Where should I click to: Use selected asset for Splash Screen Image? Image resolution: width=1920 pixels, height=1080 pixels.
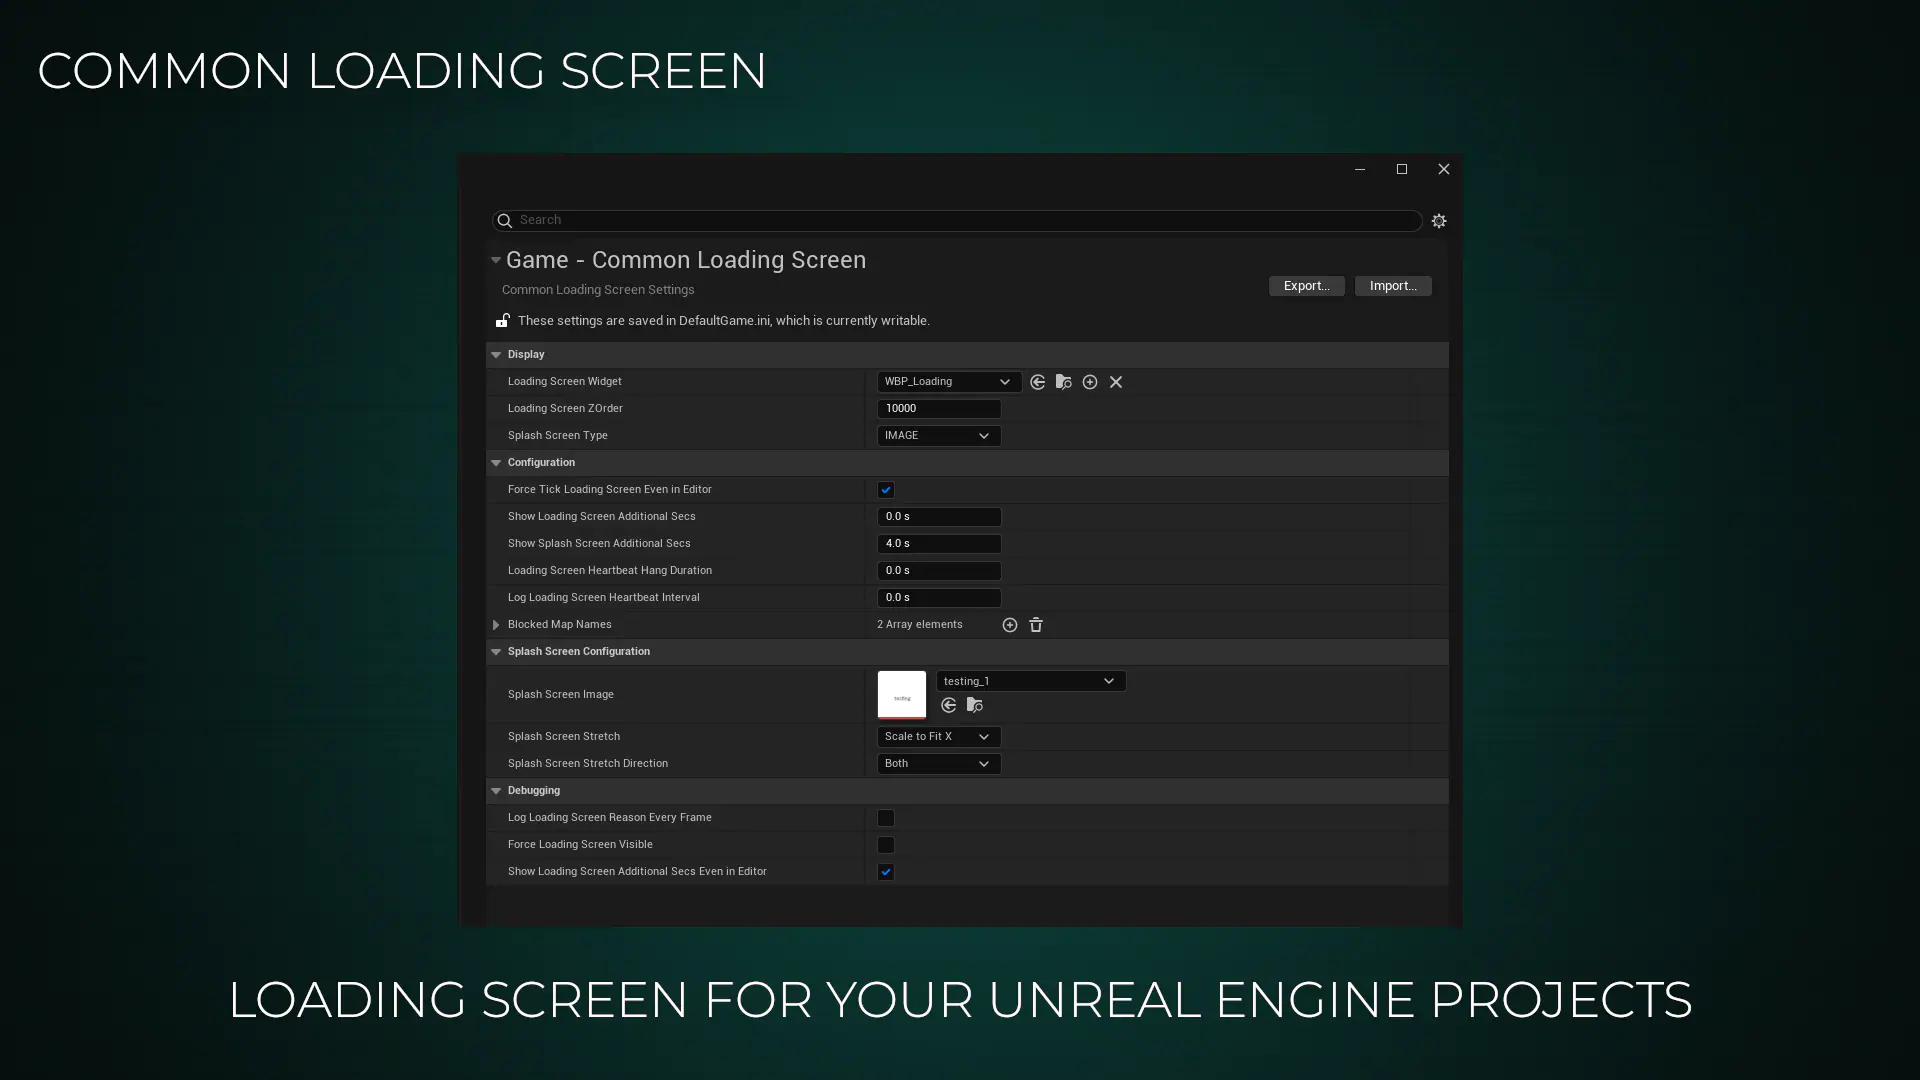coord(949,706)
